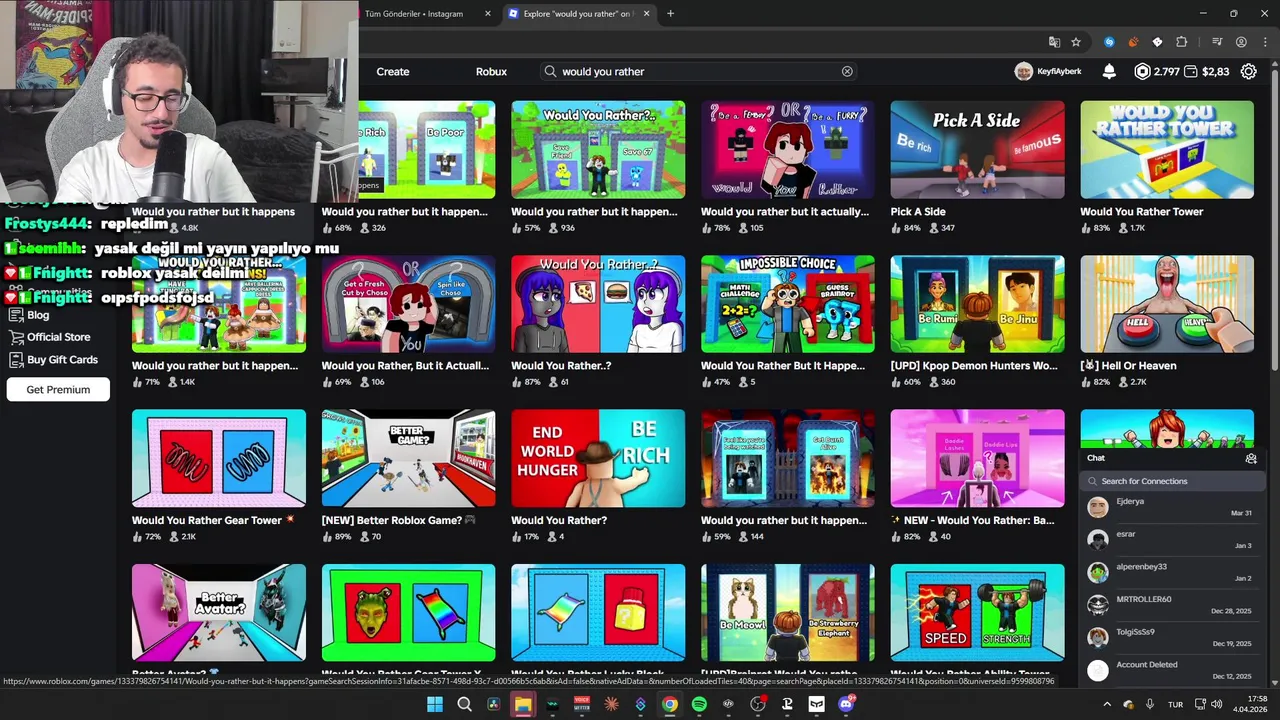Click the Get Premium button
The image size is (1280, 720).
[58, 389]
